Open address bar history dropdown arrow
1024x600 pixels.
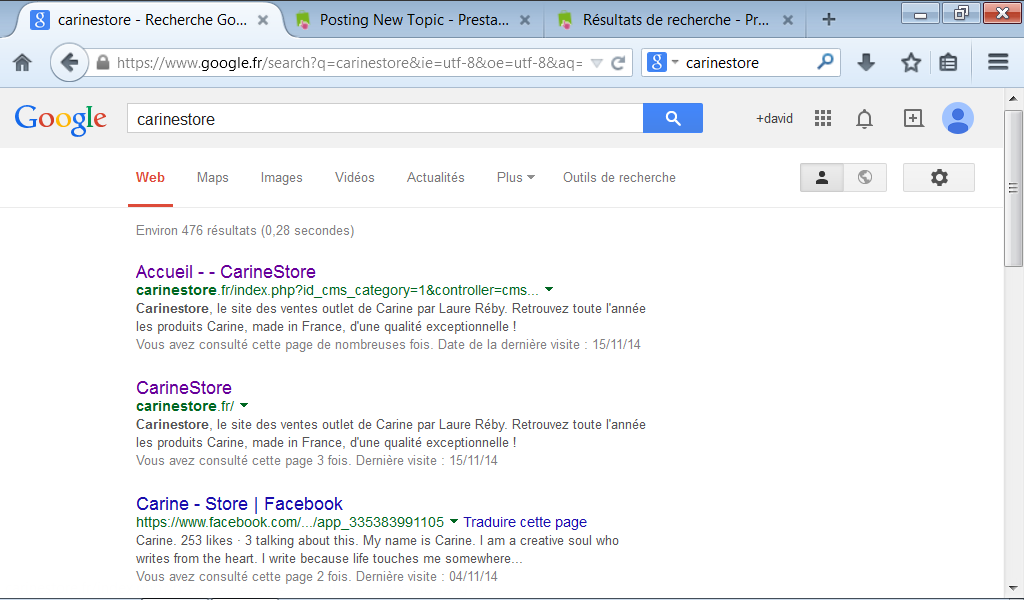click(x=596, y=63)
